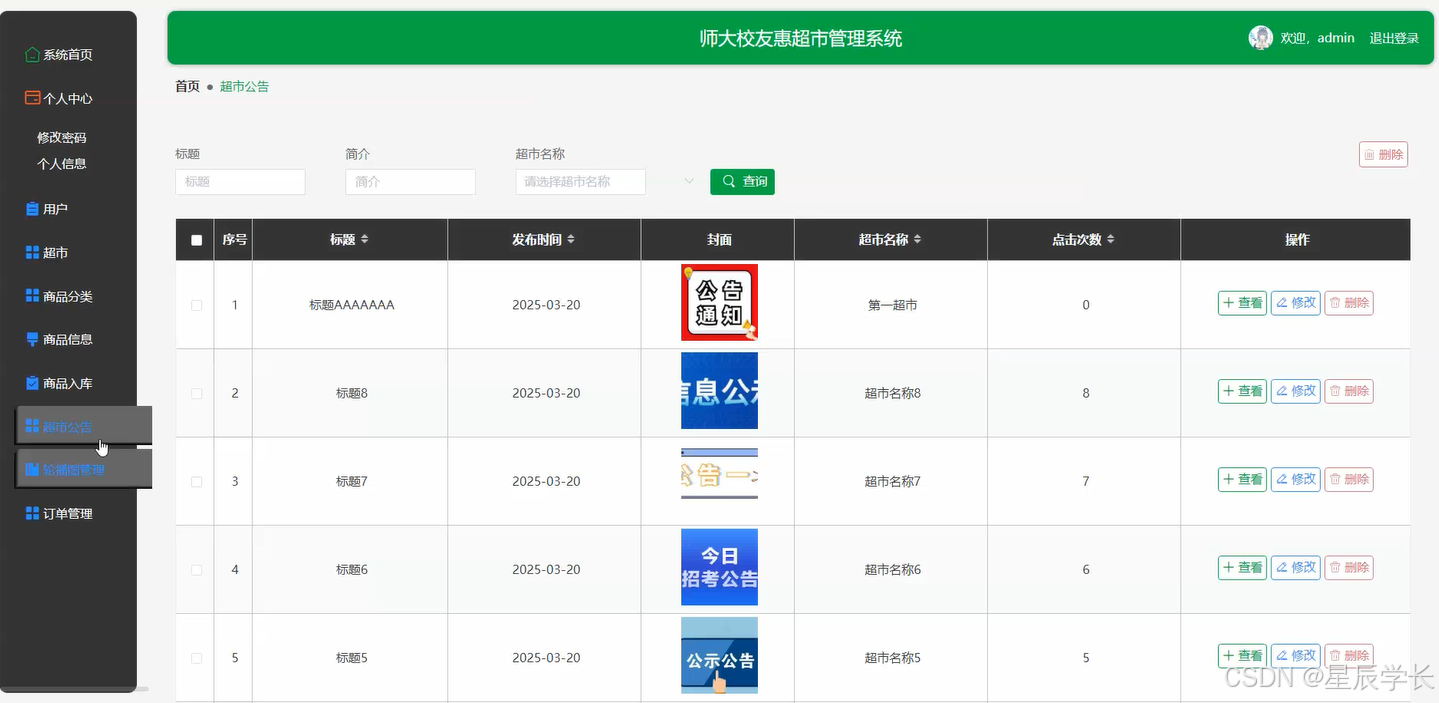This screenshot has height=703, width=1439.
Task: Check the row 4 checkbox for 标题6
Action: pos(196,569)
